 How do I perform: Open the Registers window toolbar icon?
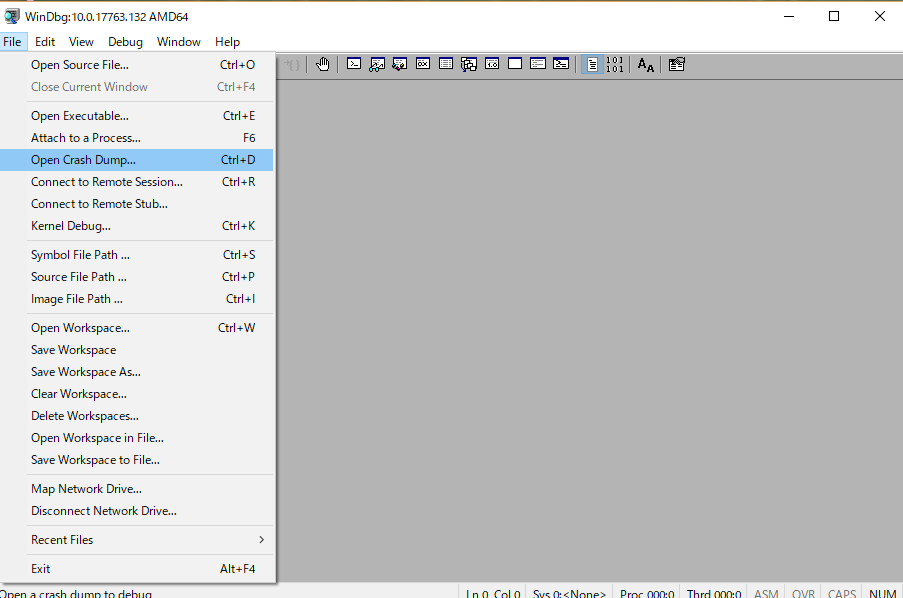click(423, 64)
